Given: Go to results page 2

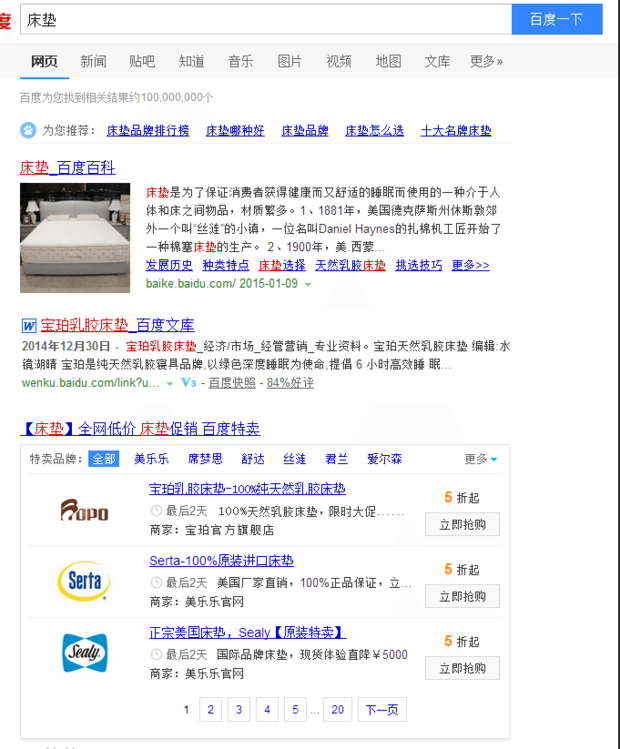Looking at the screenshot, I should pyautogui.click(x=211, y=709).
